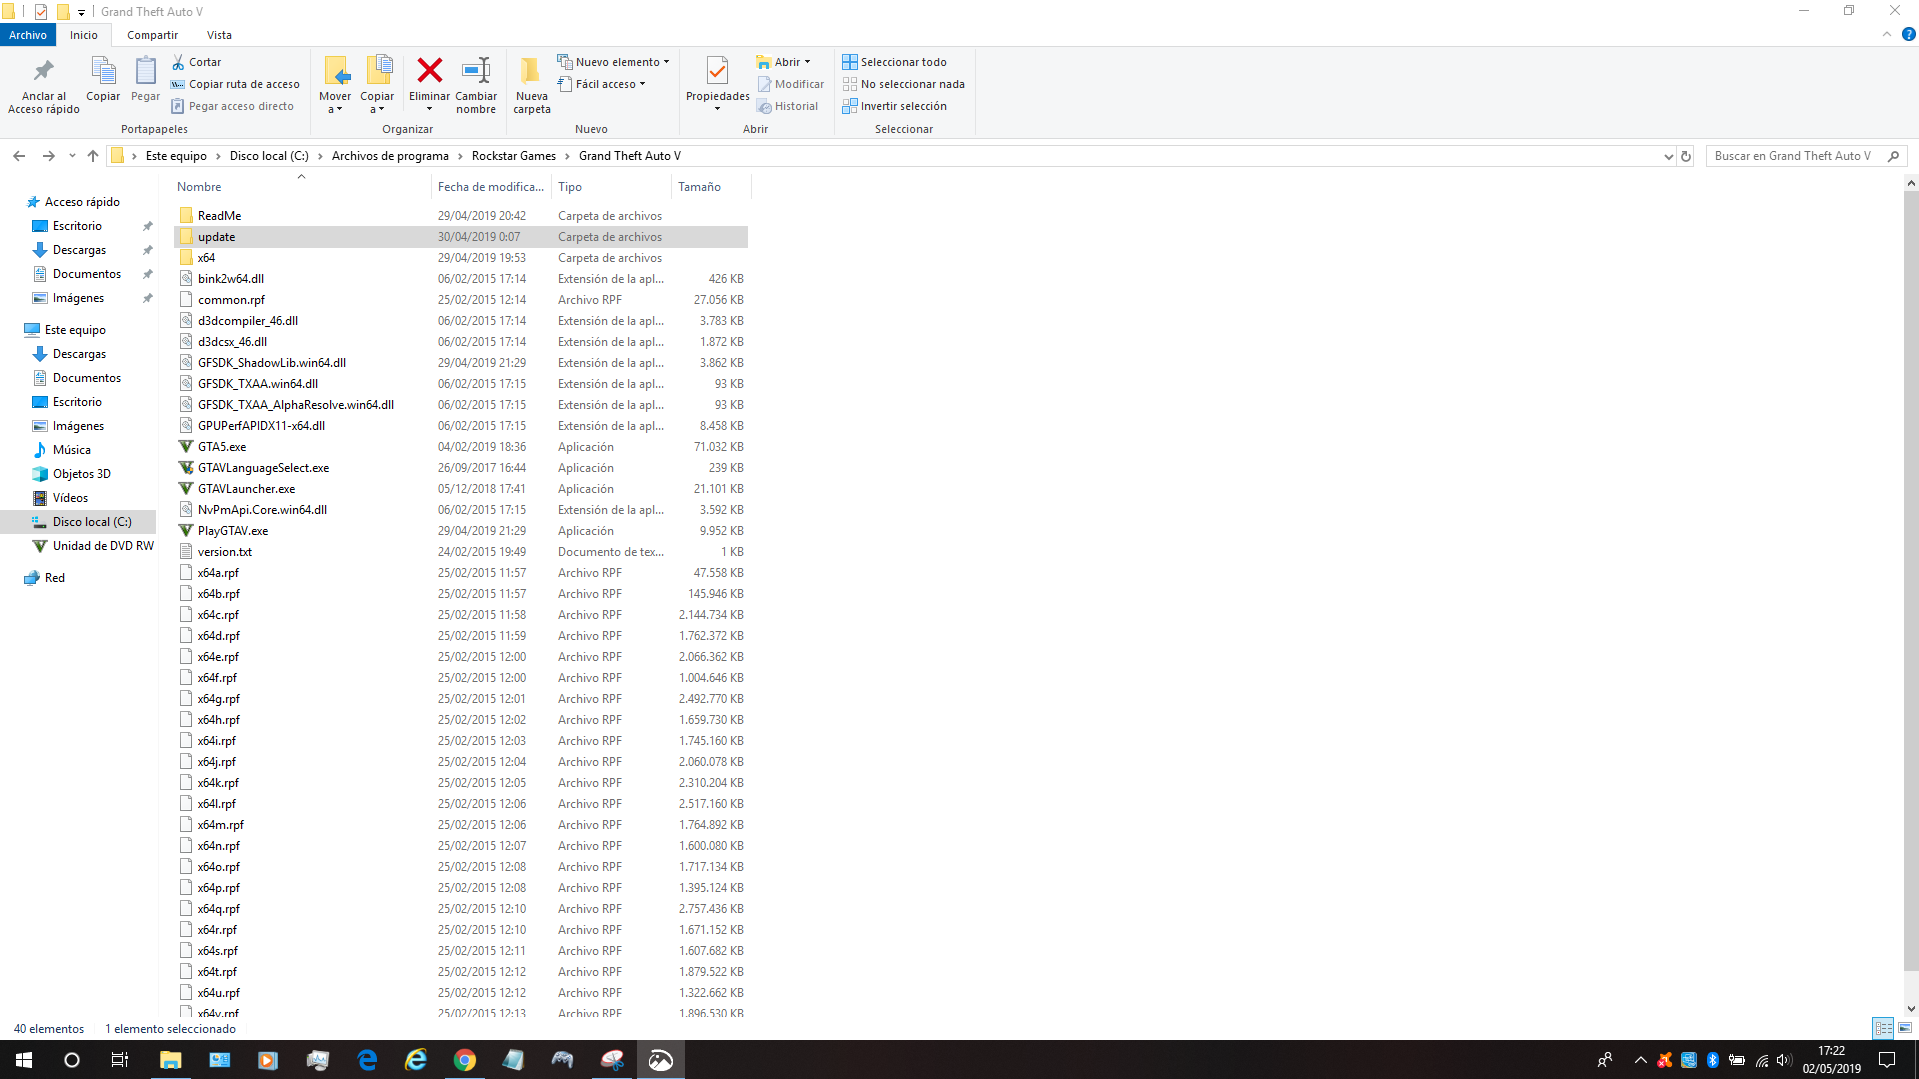
Task: Create a Nueva carpeta
Action: [x=532, y=85]
